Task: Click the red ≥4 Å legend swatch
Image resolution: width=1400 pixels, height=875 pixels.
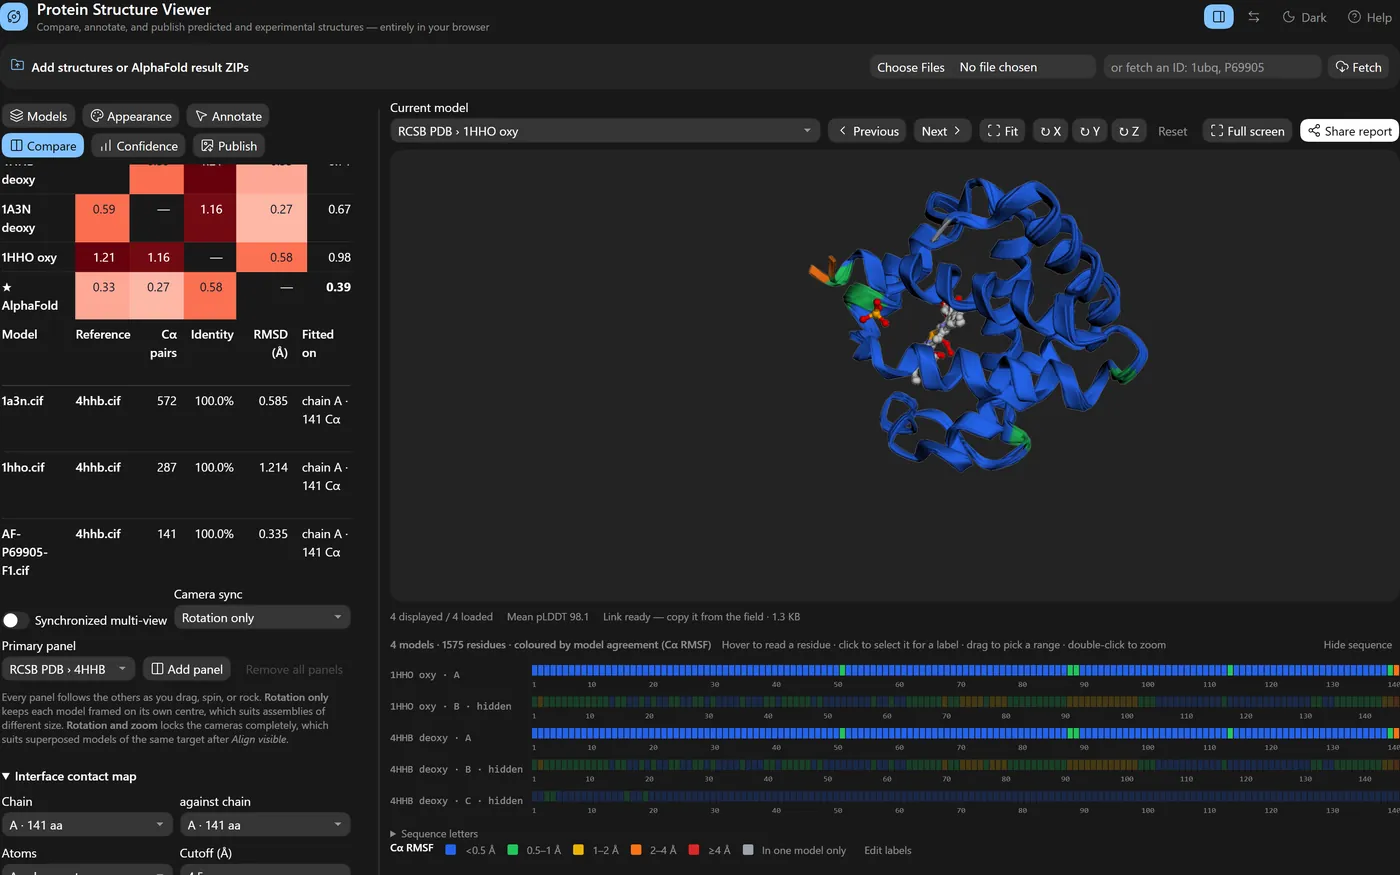Action: 693,850
